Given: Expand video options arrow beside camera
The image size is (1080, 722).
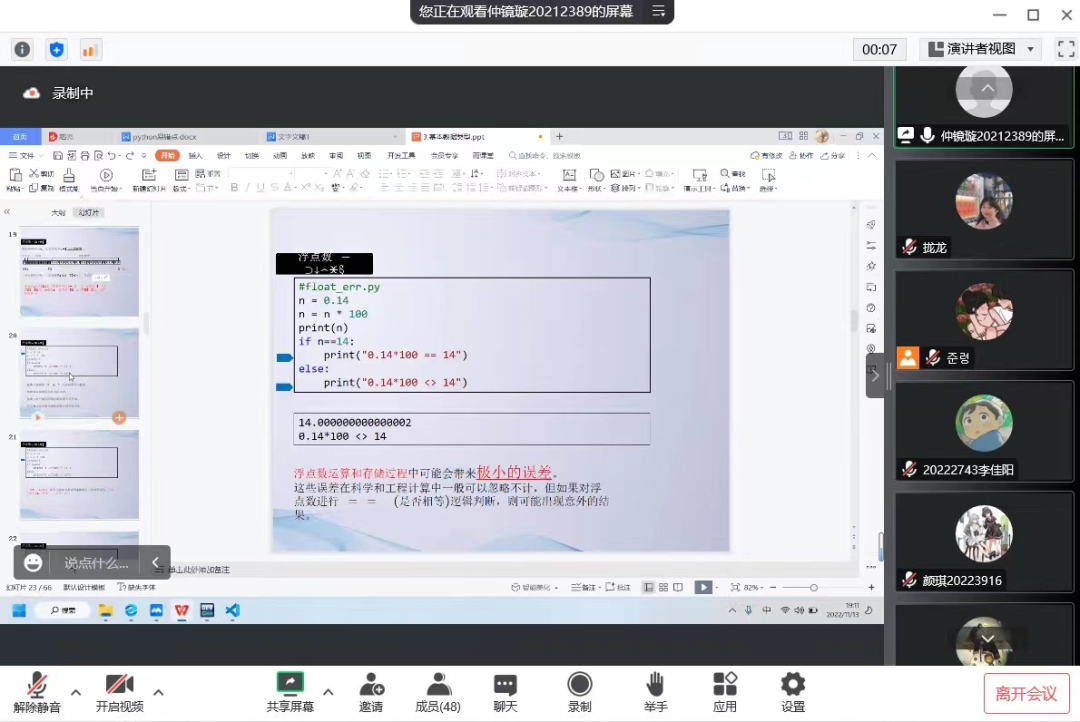Looking at the screenshot, I should pyautogui.click(x=158, y=692).
